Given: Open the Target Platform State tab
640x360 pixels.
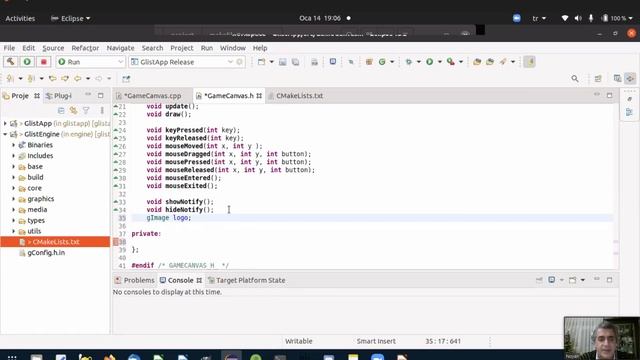Looking at the screenshot, I should pyautogui.click(x=247, y=280).
